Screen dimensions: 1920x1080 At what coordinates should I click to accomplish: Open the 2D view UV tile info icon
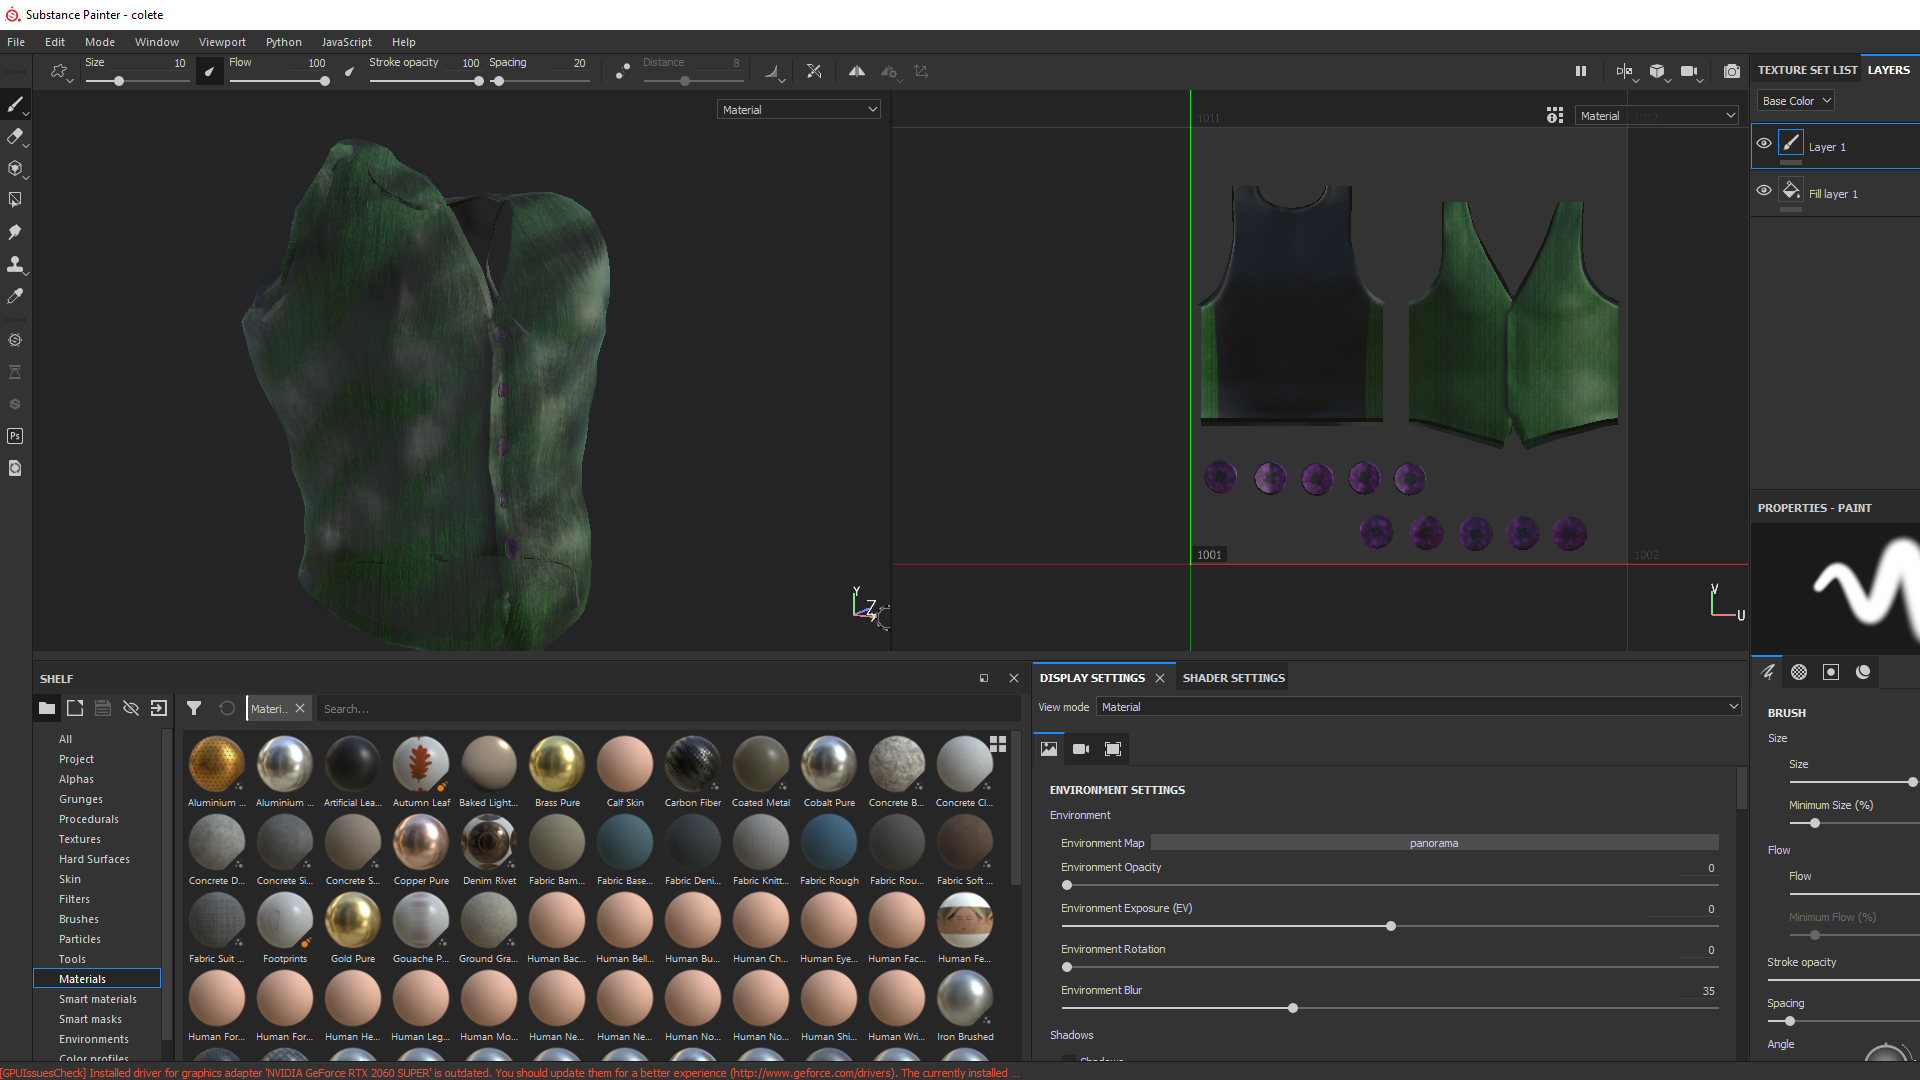1555,116
